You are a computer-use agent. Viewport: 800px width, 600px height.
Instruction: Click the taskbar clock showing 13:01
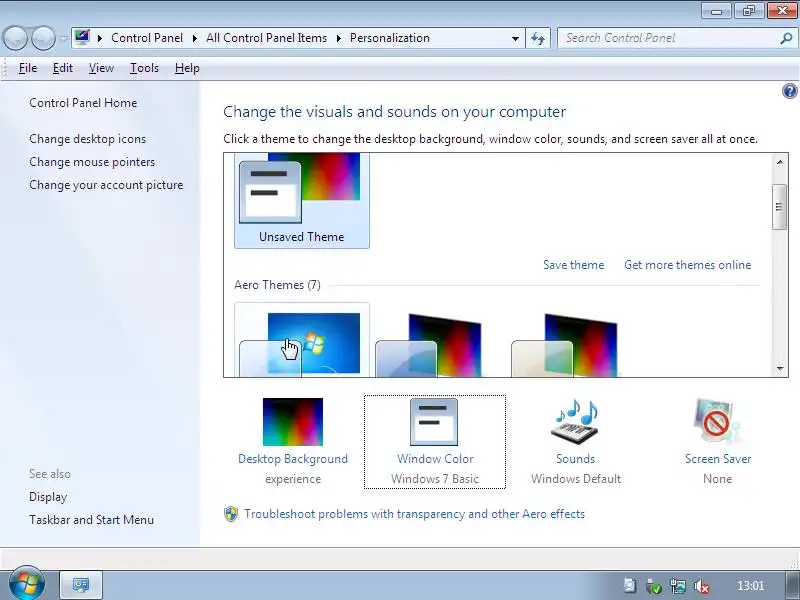click(x=751, y=586)
